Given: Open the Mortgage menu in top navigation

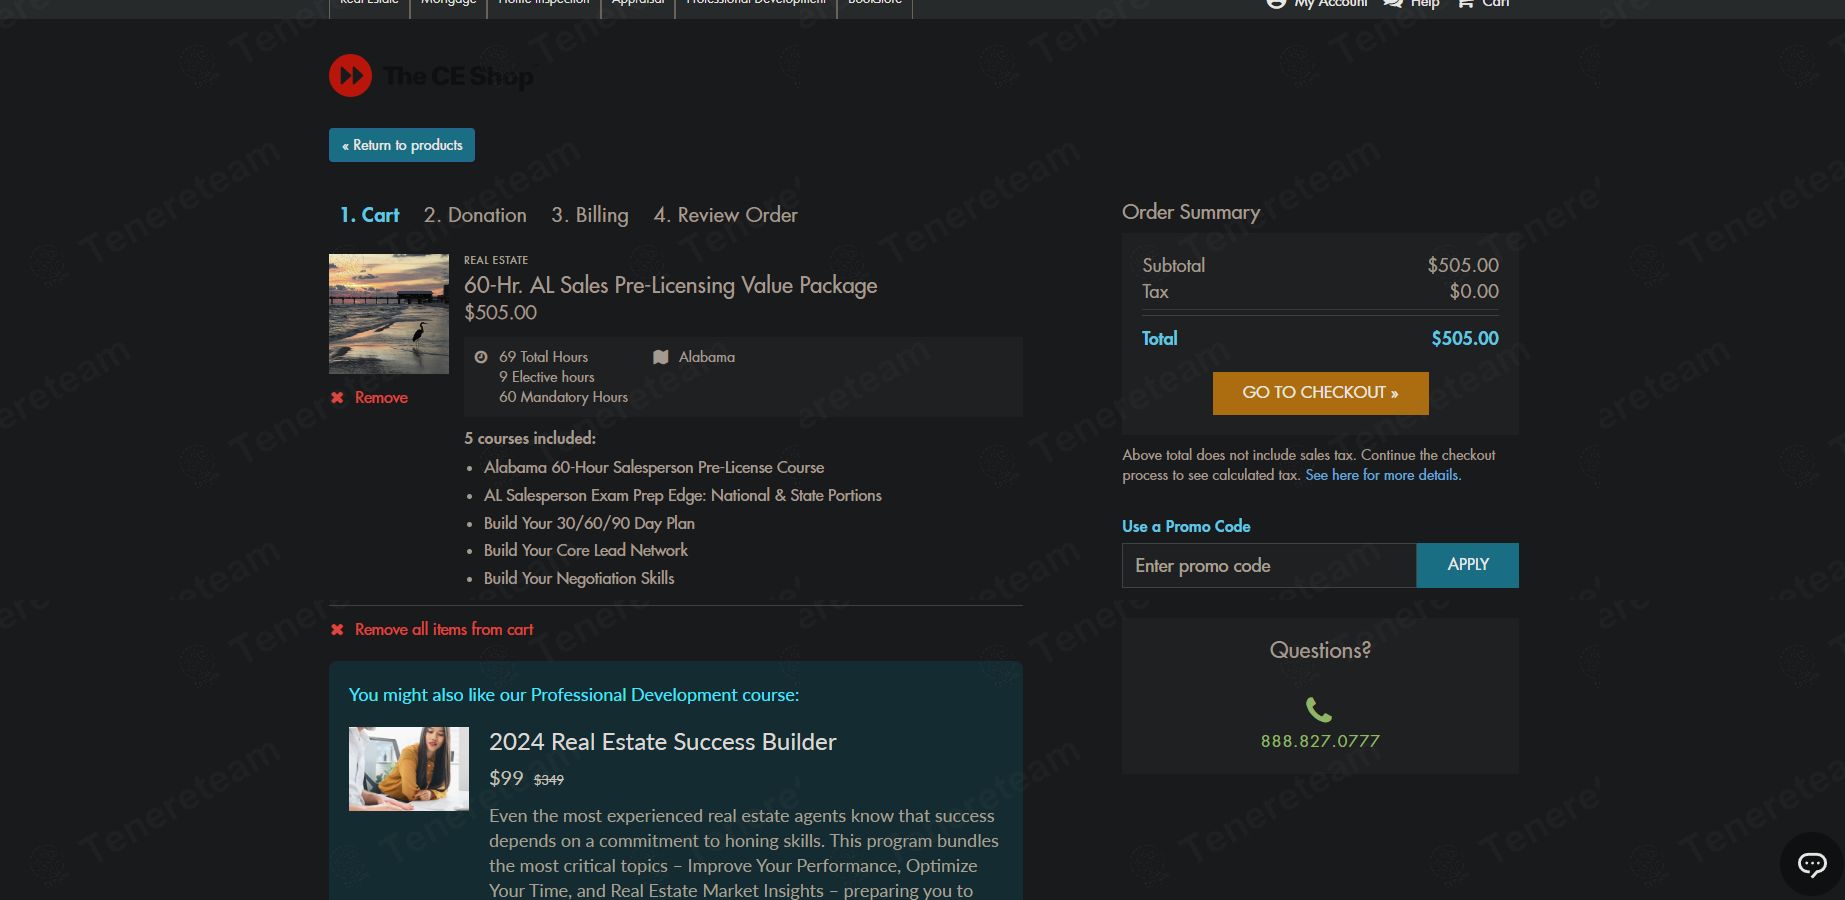Looking at the screenshot, I should tap(448, 4).
